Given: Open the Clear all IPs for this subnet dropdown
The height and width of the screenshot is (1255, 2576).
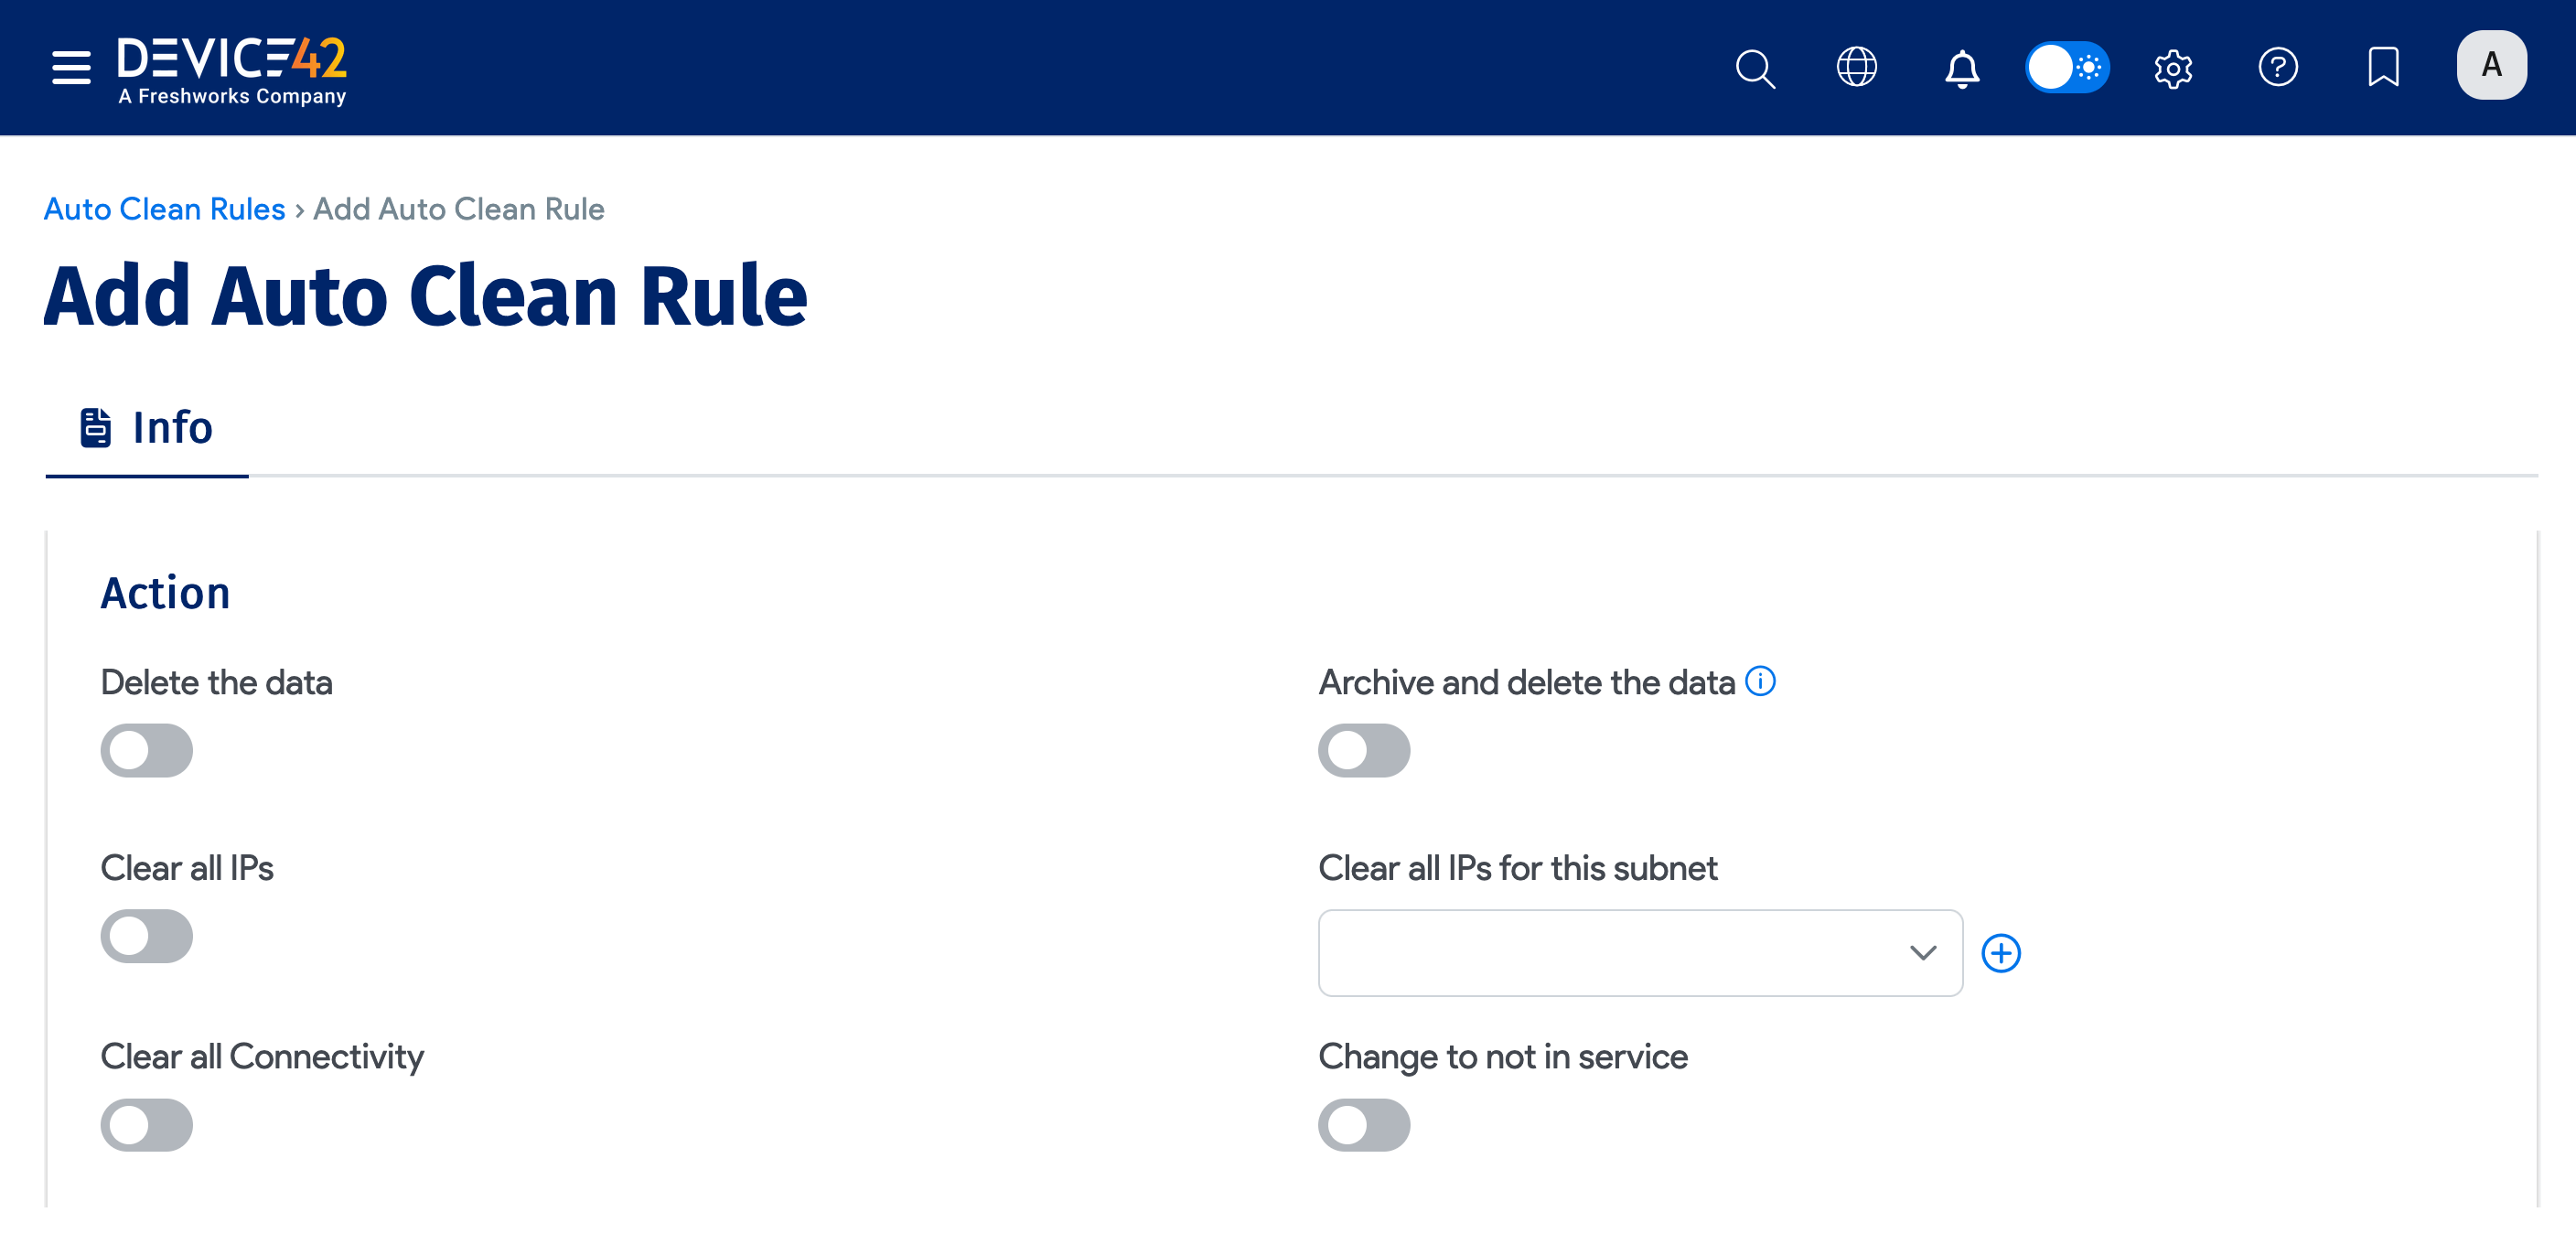Looking at the screenshot, I should 1640,953.
